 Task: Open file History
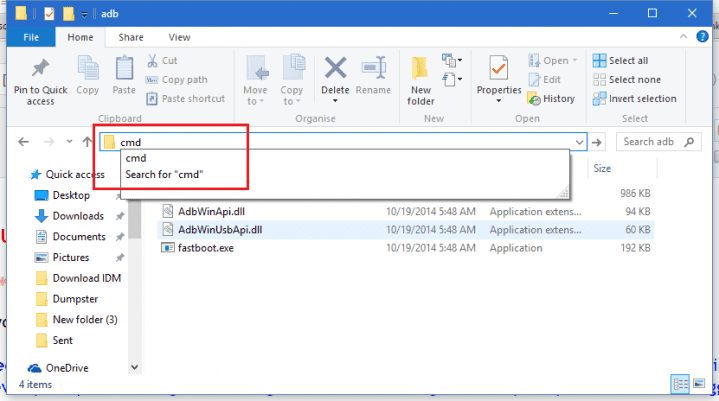click(x=552, y=99)
